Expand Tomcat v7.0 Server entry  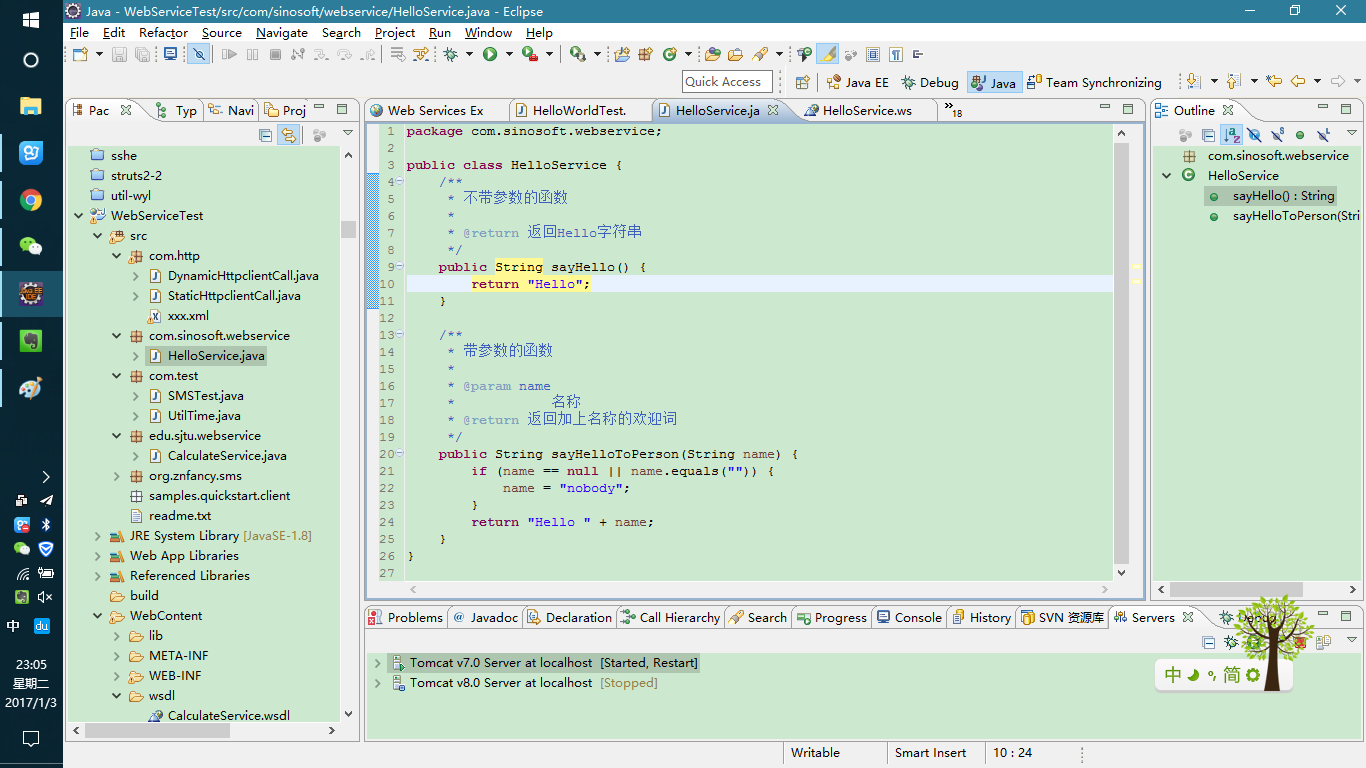pos(377,662)
